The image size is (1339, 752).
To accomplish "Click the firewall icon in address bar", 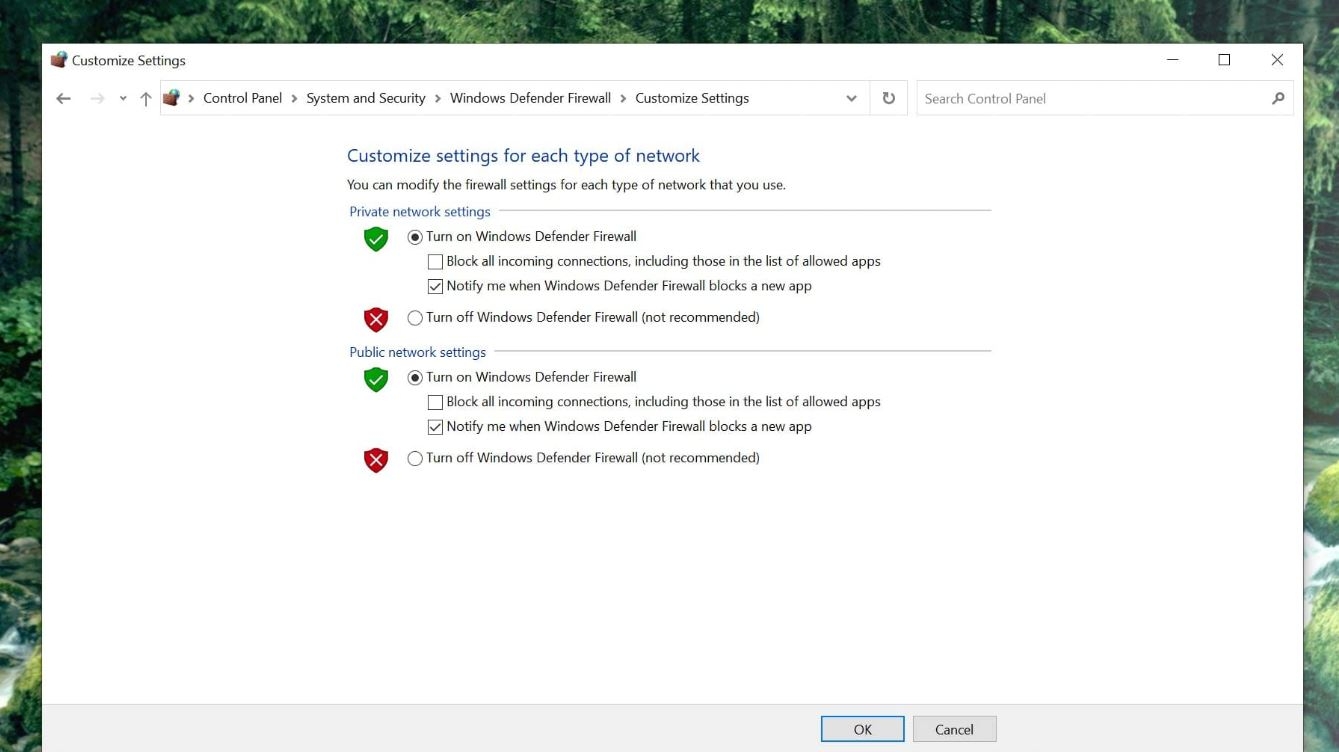I will [172, 98].
